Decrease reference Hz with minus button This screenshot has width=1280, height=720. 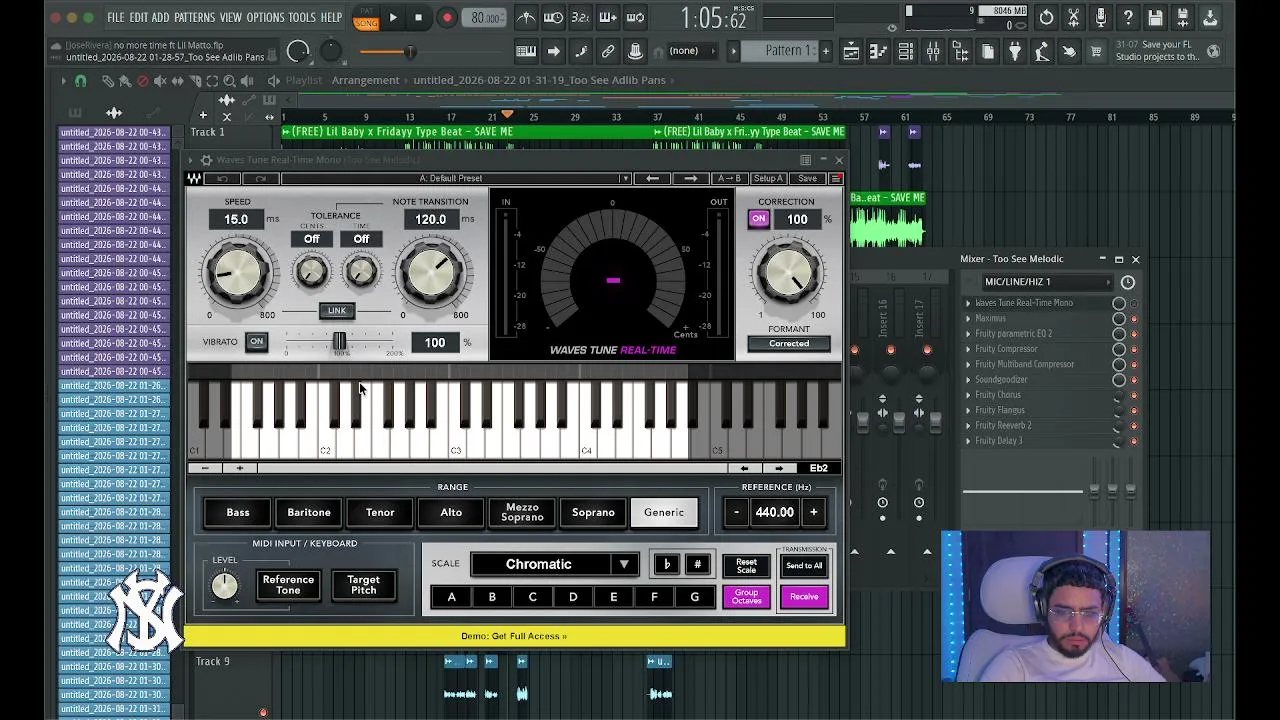[x=736, y=512]
